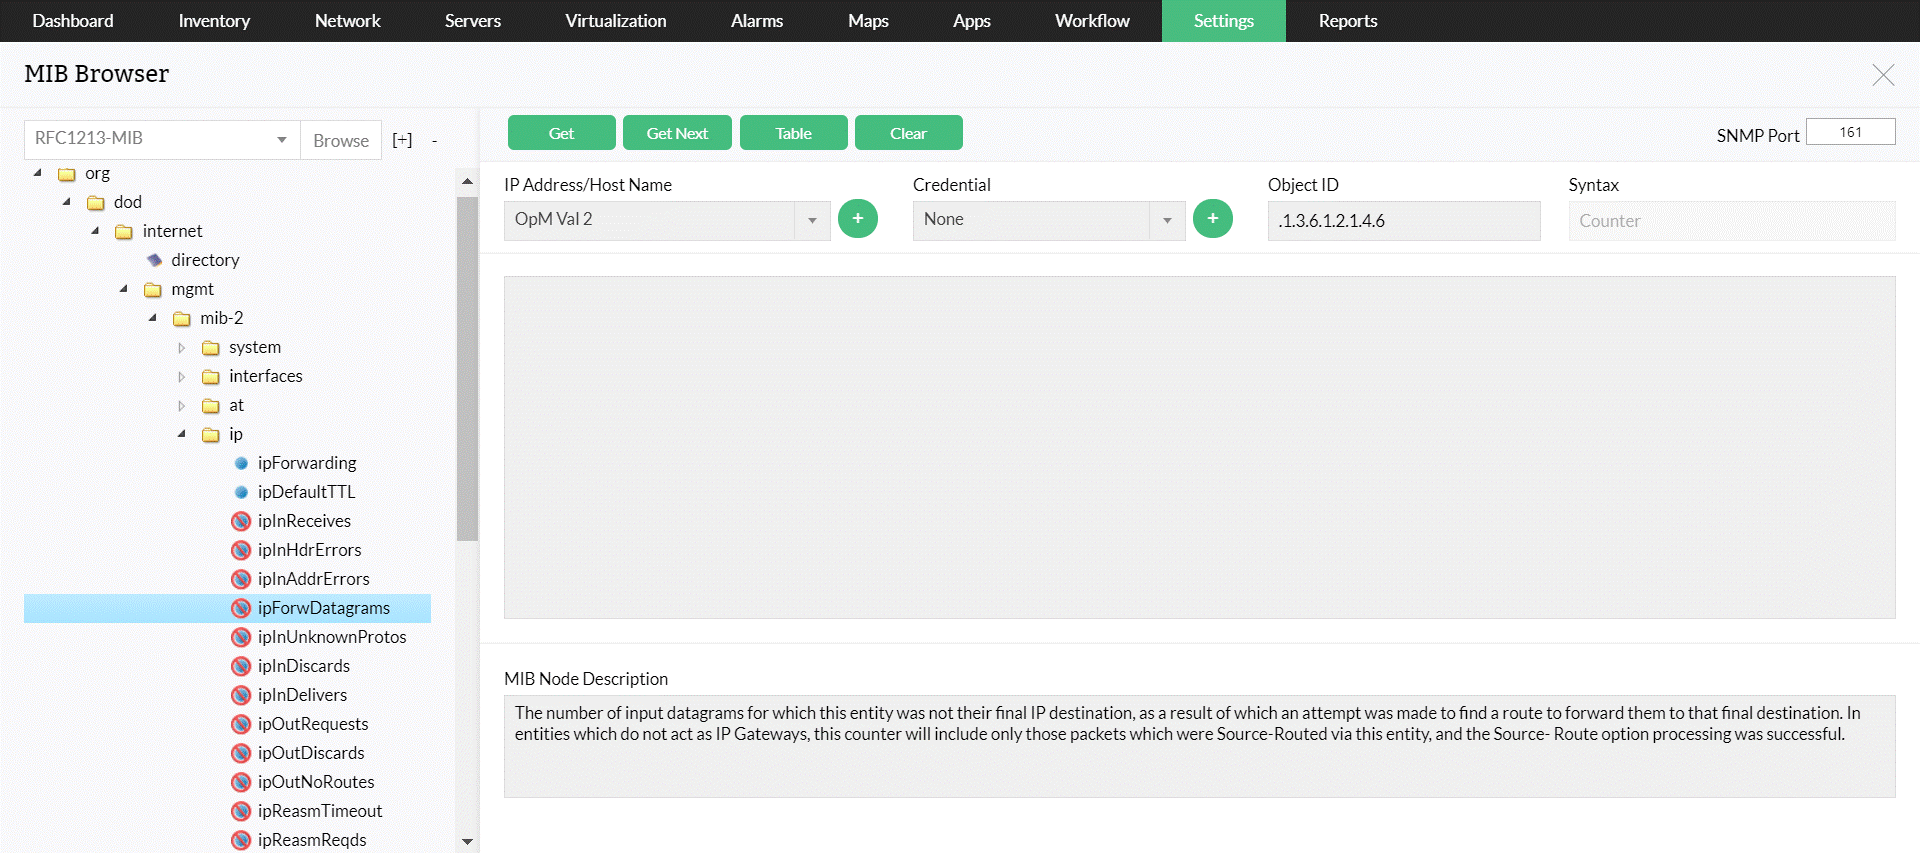Viewport: 1920px width, 853px height.
Task: Click the MIB tree scrollbar up arrow
Action: (467, 181)
